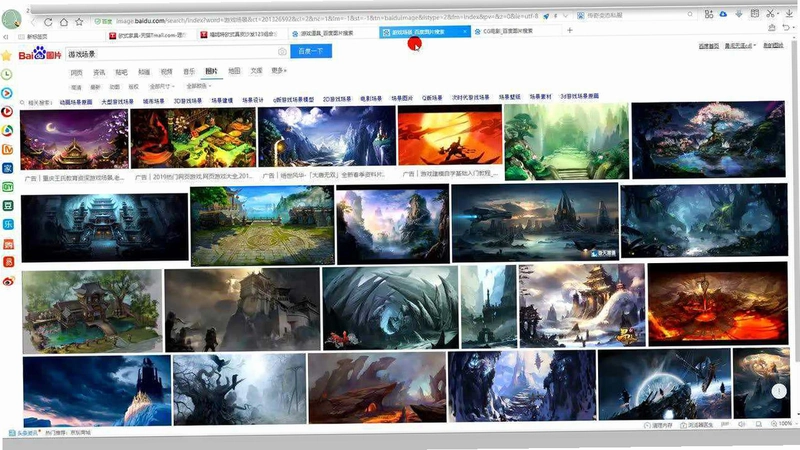Open a new tab with the plus icon
The image size is (800, 450).
pyautogui.click(x=570, y=30)
